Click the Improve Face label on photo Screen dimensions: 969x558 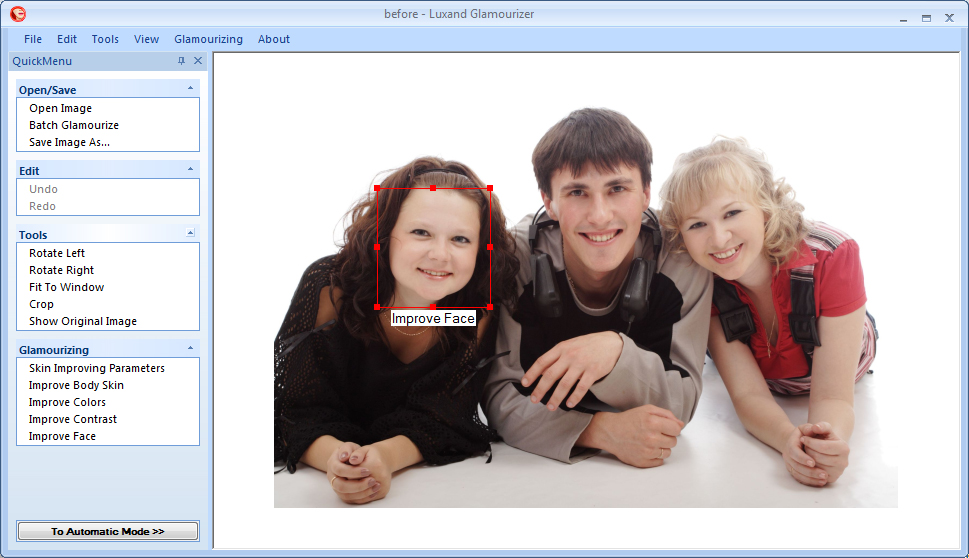pyautogui.click(x=433, y=319)
